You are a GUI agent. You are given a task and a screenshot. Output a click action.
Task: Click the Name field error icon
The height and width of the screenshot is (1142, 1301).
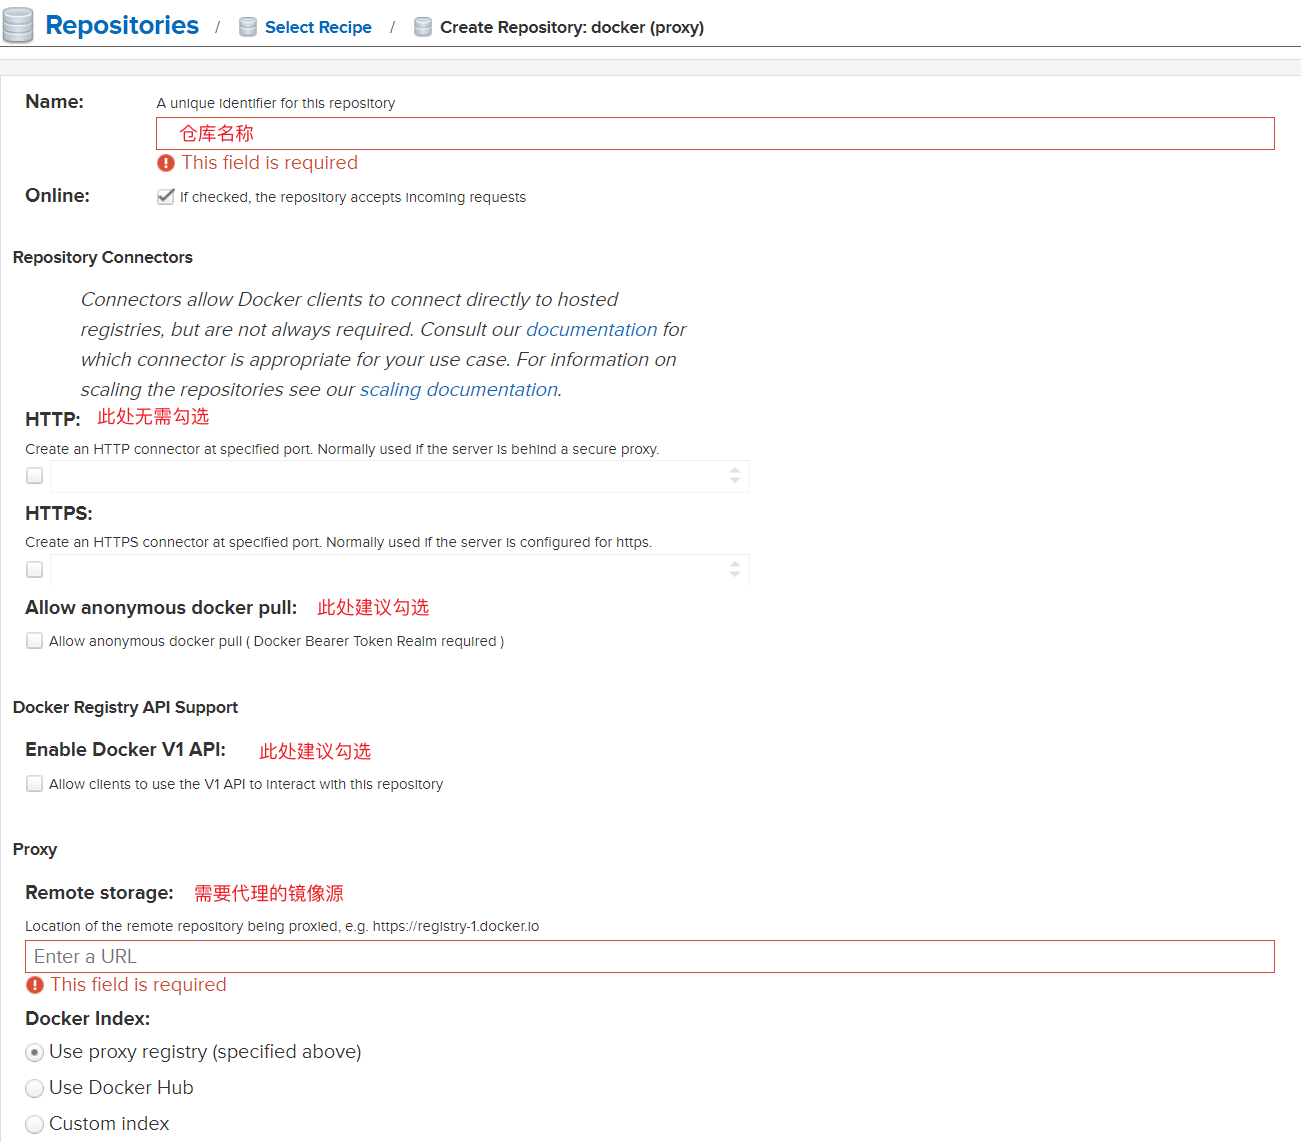(x=166, y=163)
